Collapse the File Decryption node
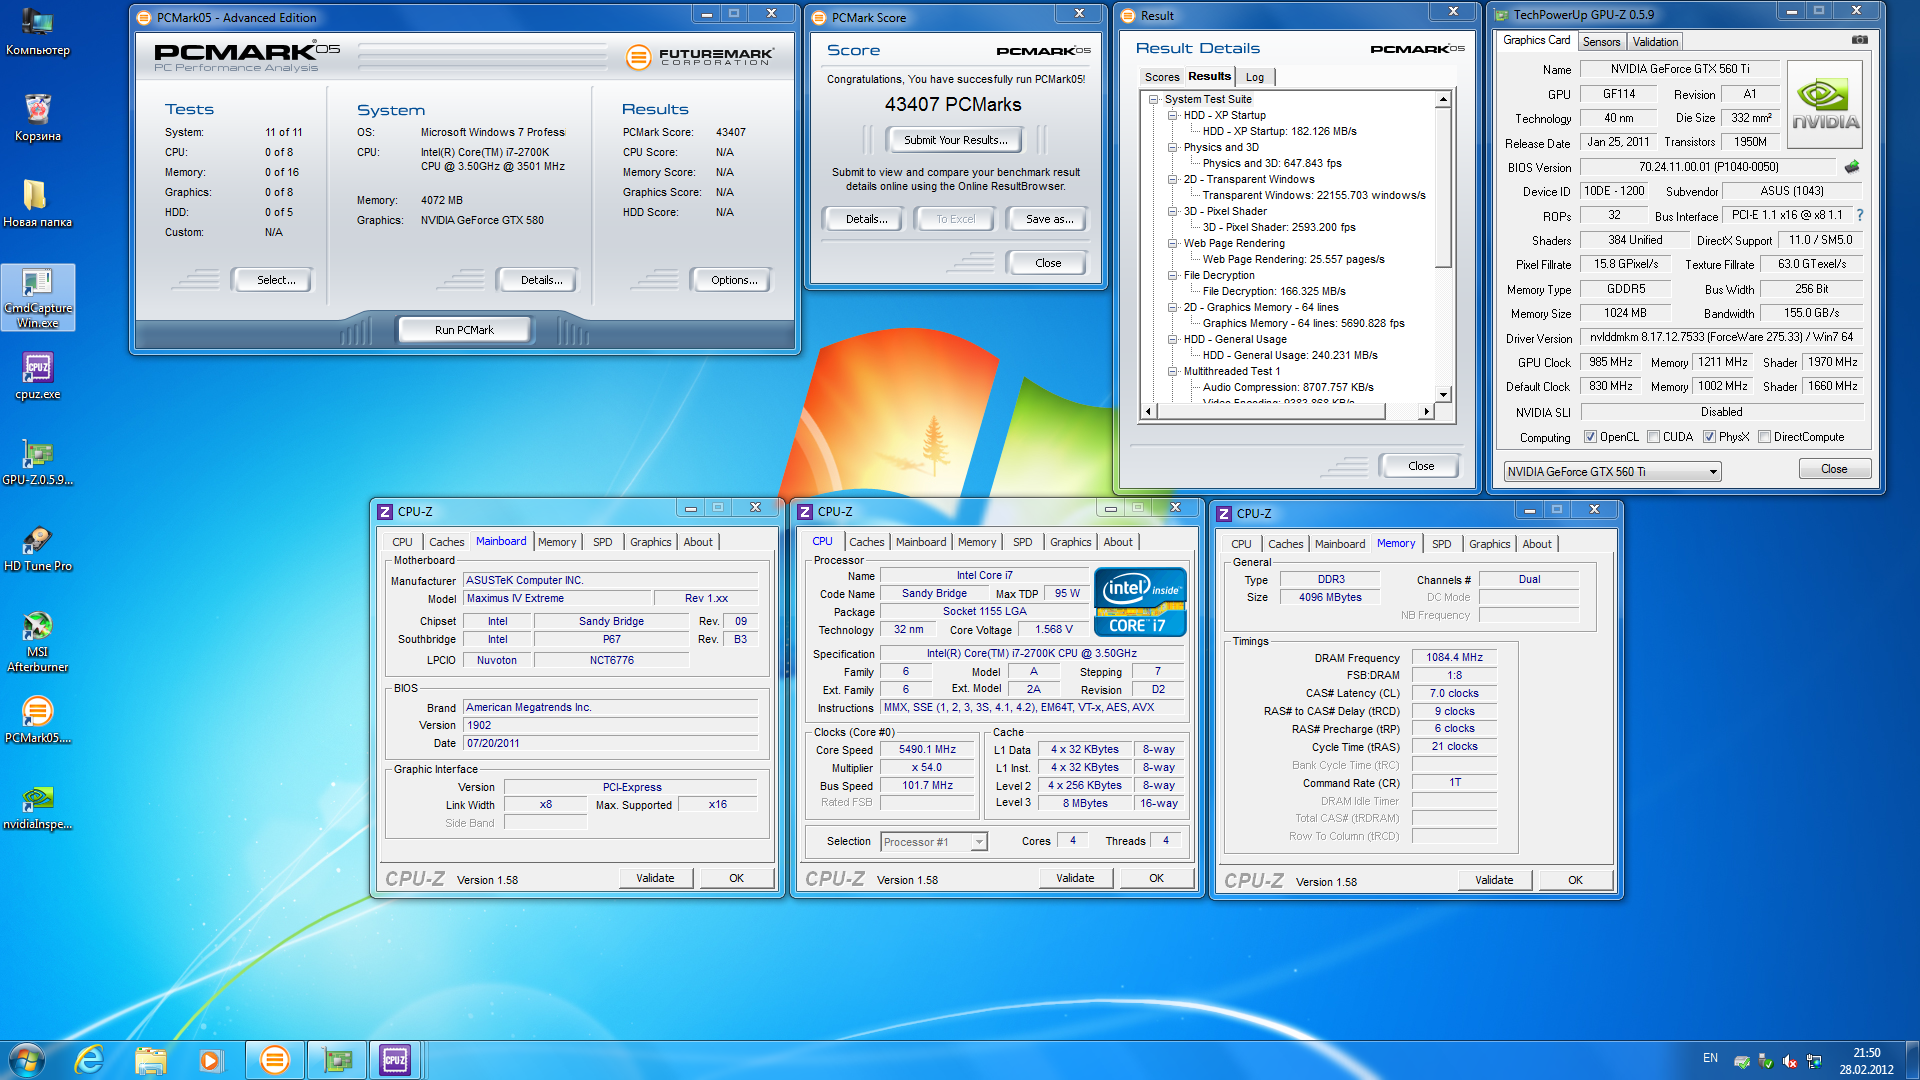 [1173, 275]
